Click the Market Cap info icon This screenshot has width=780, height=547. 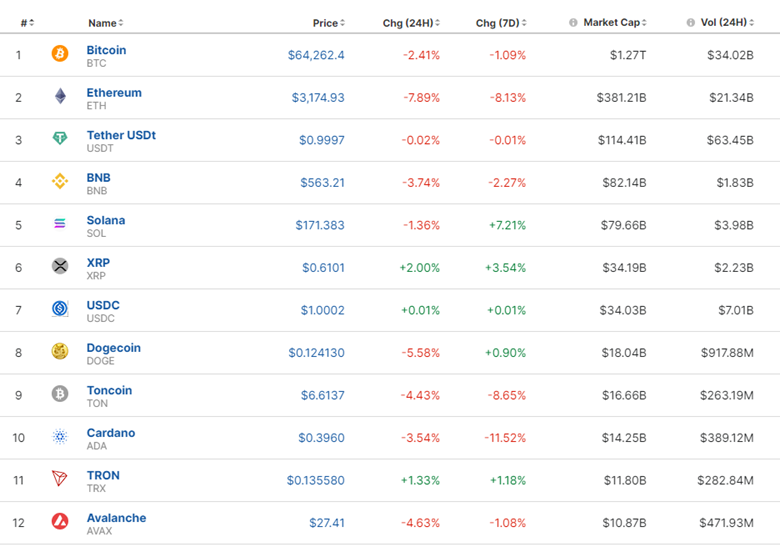tap(573, 22)
